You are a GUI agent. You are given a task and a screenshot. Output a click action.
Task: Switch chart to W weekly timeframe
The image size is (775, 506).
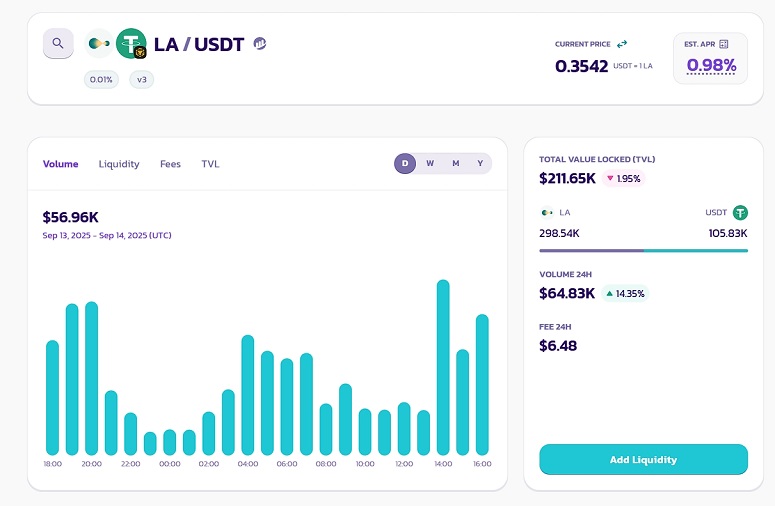coord(430,163)
